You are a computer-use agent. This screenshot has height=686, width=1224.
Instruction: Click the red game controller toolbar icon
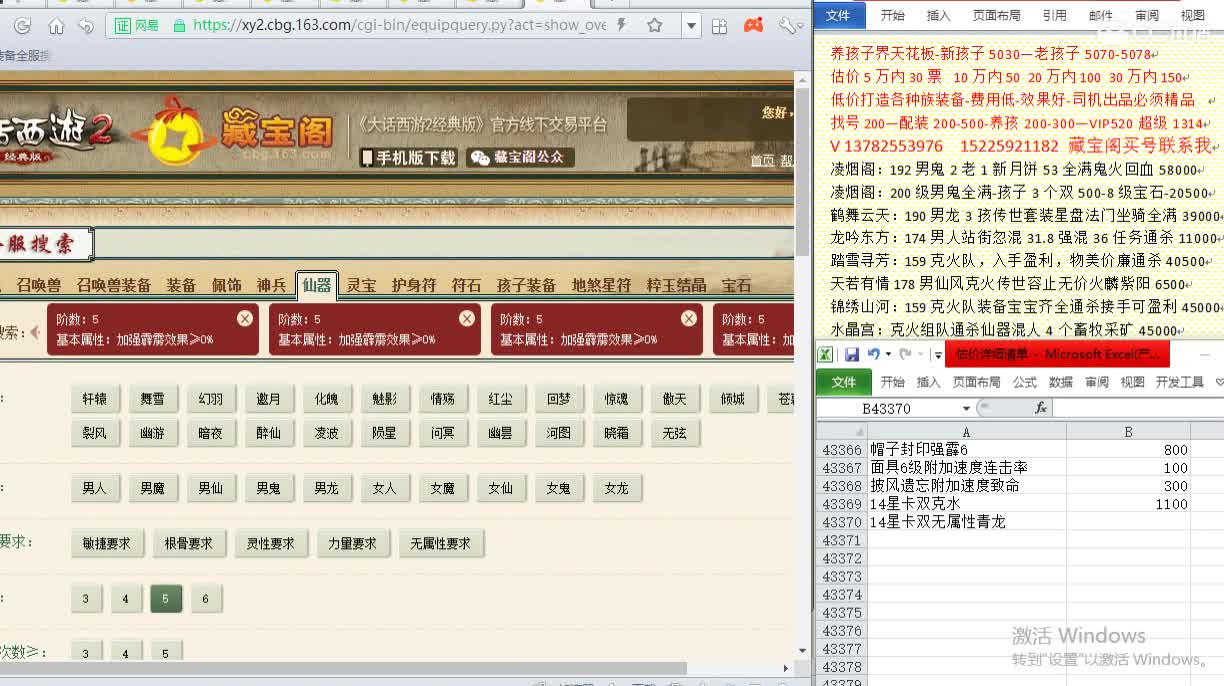[754, 26]
